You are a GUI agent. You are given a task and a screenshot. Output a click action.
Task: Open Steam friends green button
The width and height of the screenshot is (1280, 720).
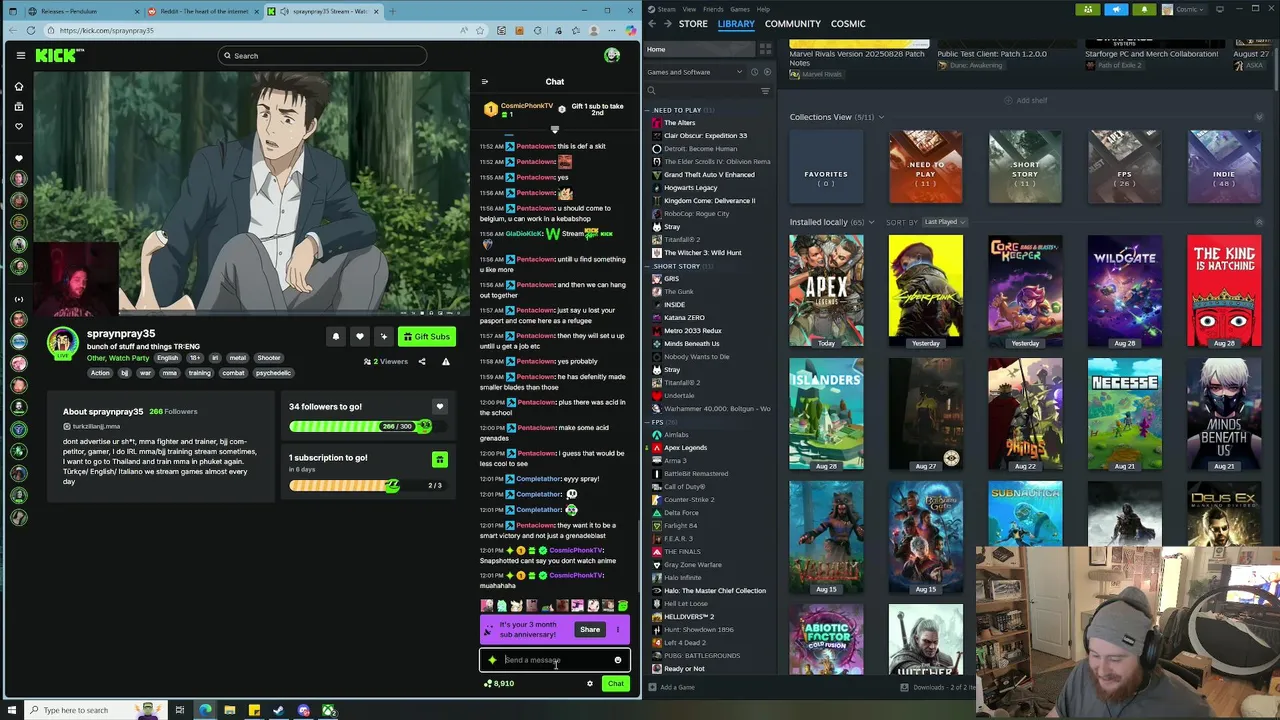1088,9
